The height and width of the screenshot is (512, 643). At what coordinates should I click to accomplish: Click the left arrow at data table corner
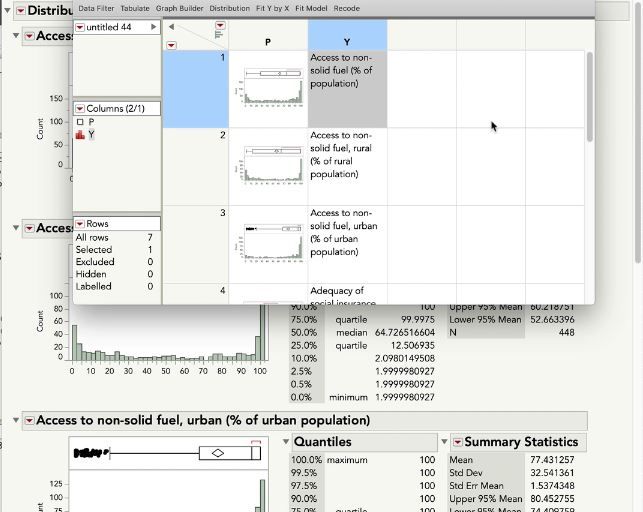point(171,27)
